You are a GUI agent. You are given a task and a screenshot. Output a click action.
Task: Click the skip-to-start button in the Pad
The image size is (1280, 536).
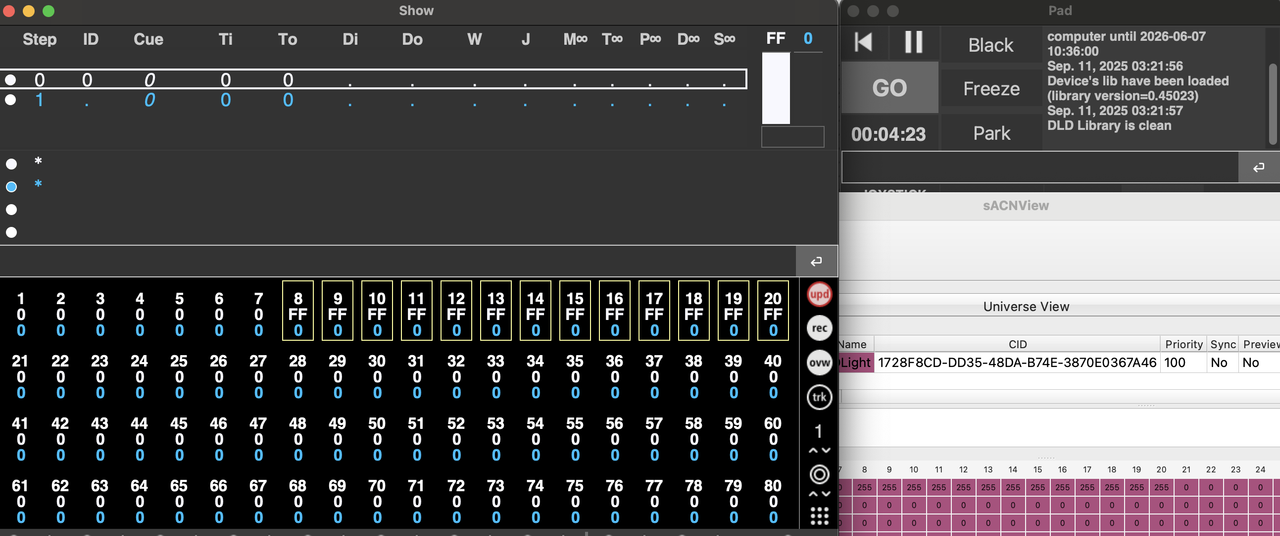pos(864,42)
